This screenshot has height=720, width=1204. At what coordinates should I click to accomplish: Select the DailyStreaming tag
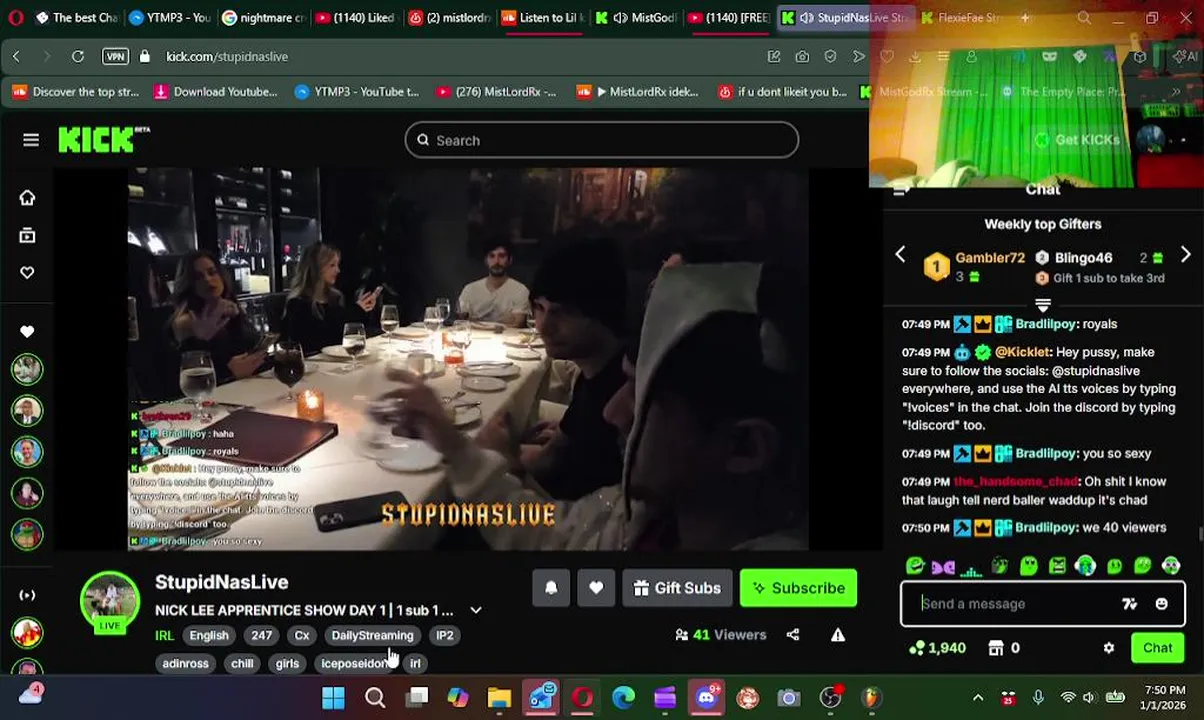tap(372, 635)
